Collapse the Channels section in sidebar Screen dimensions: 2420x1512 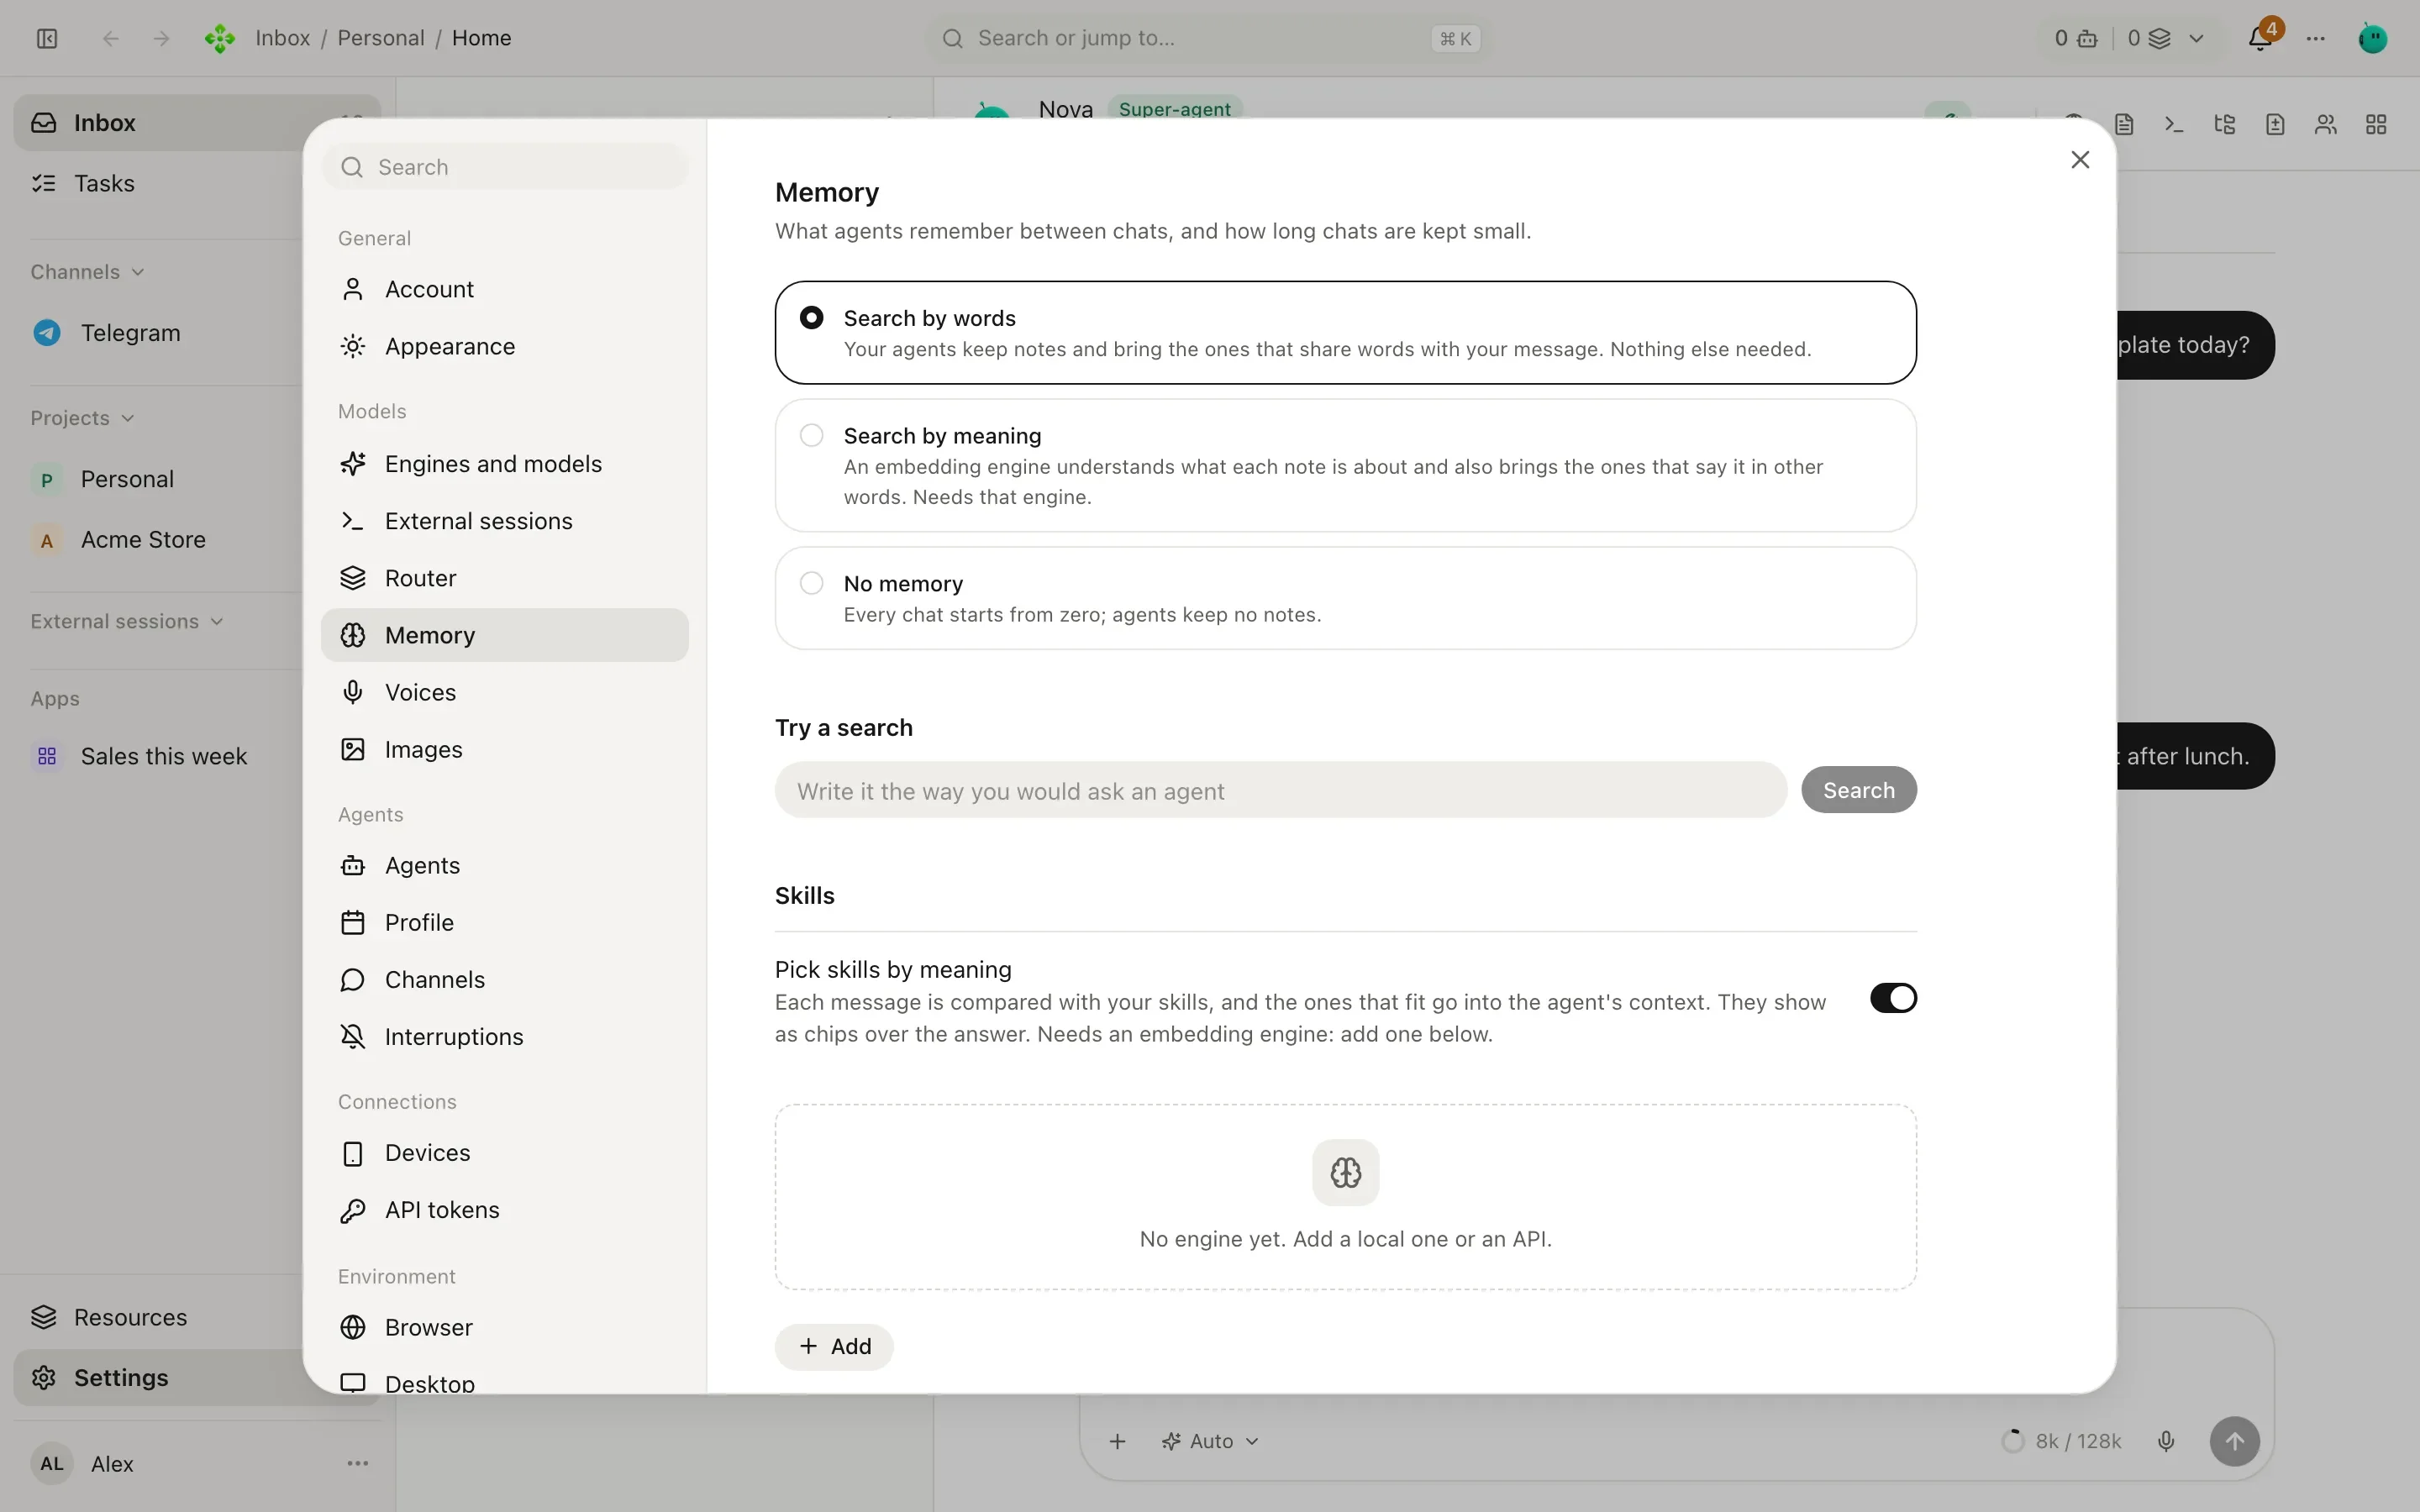tap(88, 272)
